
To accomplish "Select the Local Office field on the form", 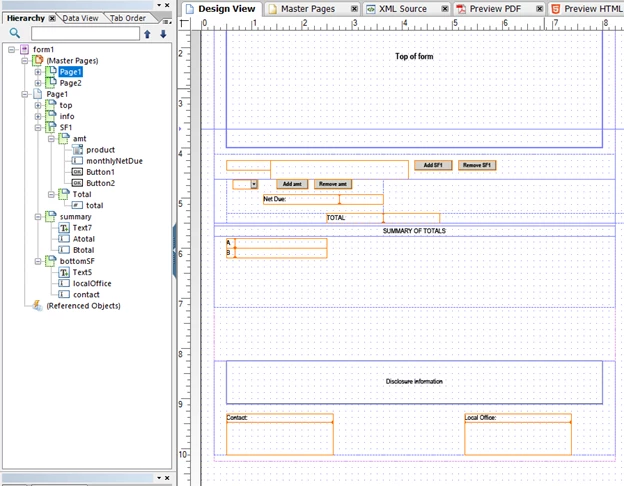I will point(518,434).
